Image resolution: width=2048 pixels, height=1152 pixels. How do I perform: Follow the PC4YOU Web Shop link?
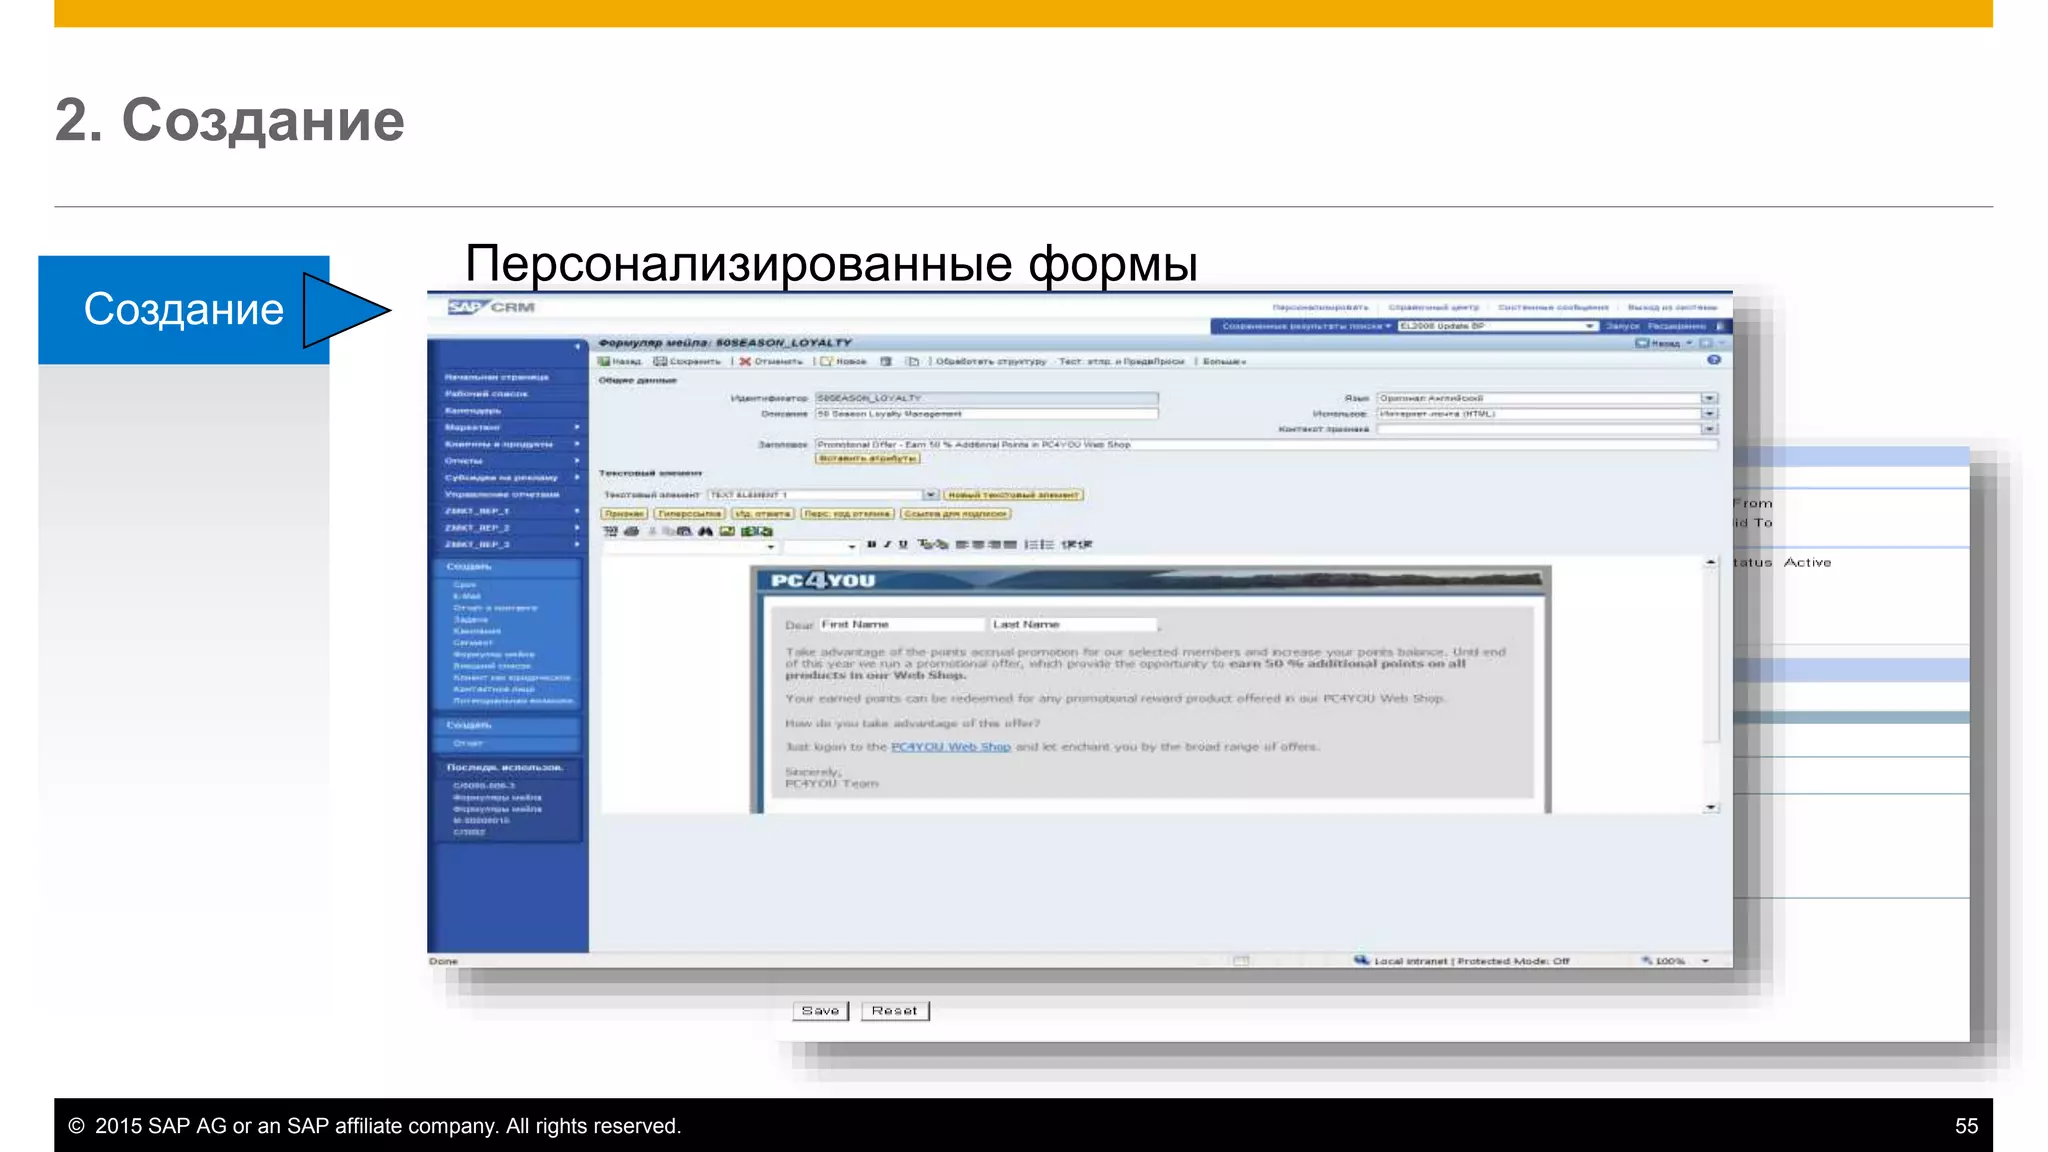click(951, 747)
